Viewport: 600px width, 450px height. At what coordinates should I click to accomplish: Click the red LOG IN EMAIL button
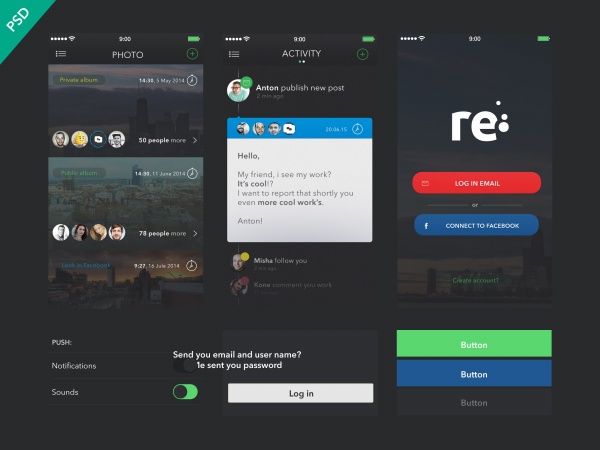pos(476,183)
